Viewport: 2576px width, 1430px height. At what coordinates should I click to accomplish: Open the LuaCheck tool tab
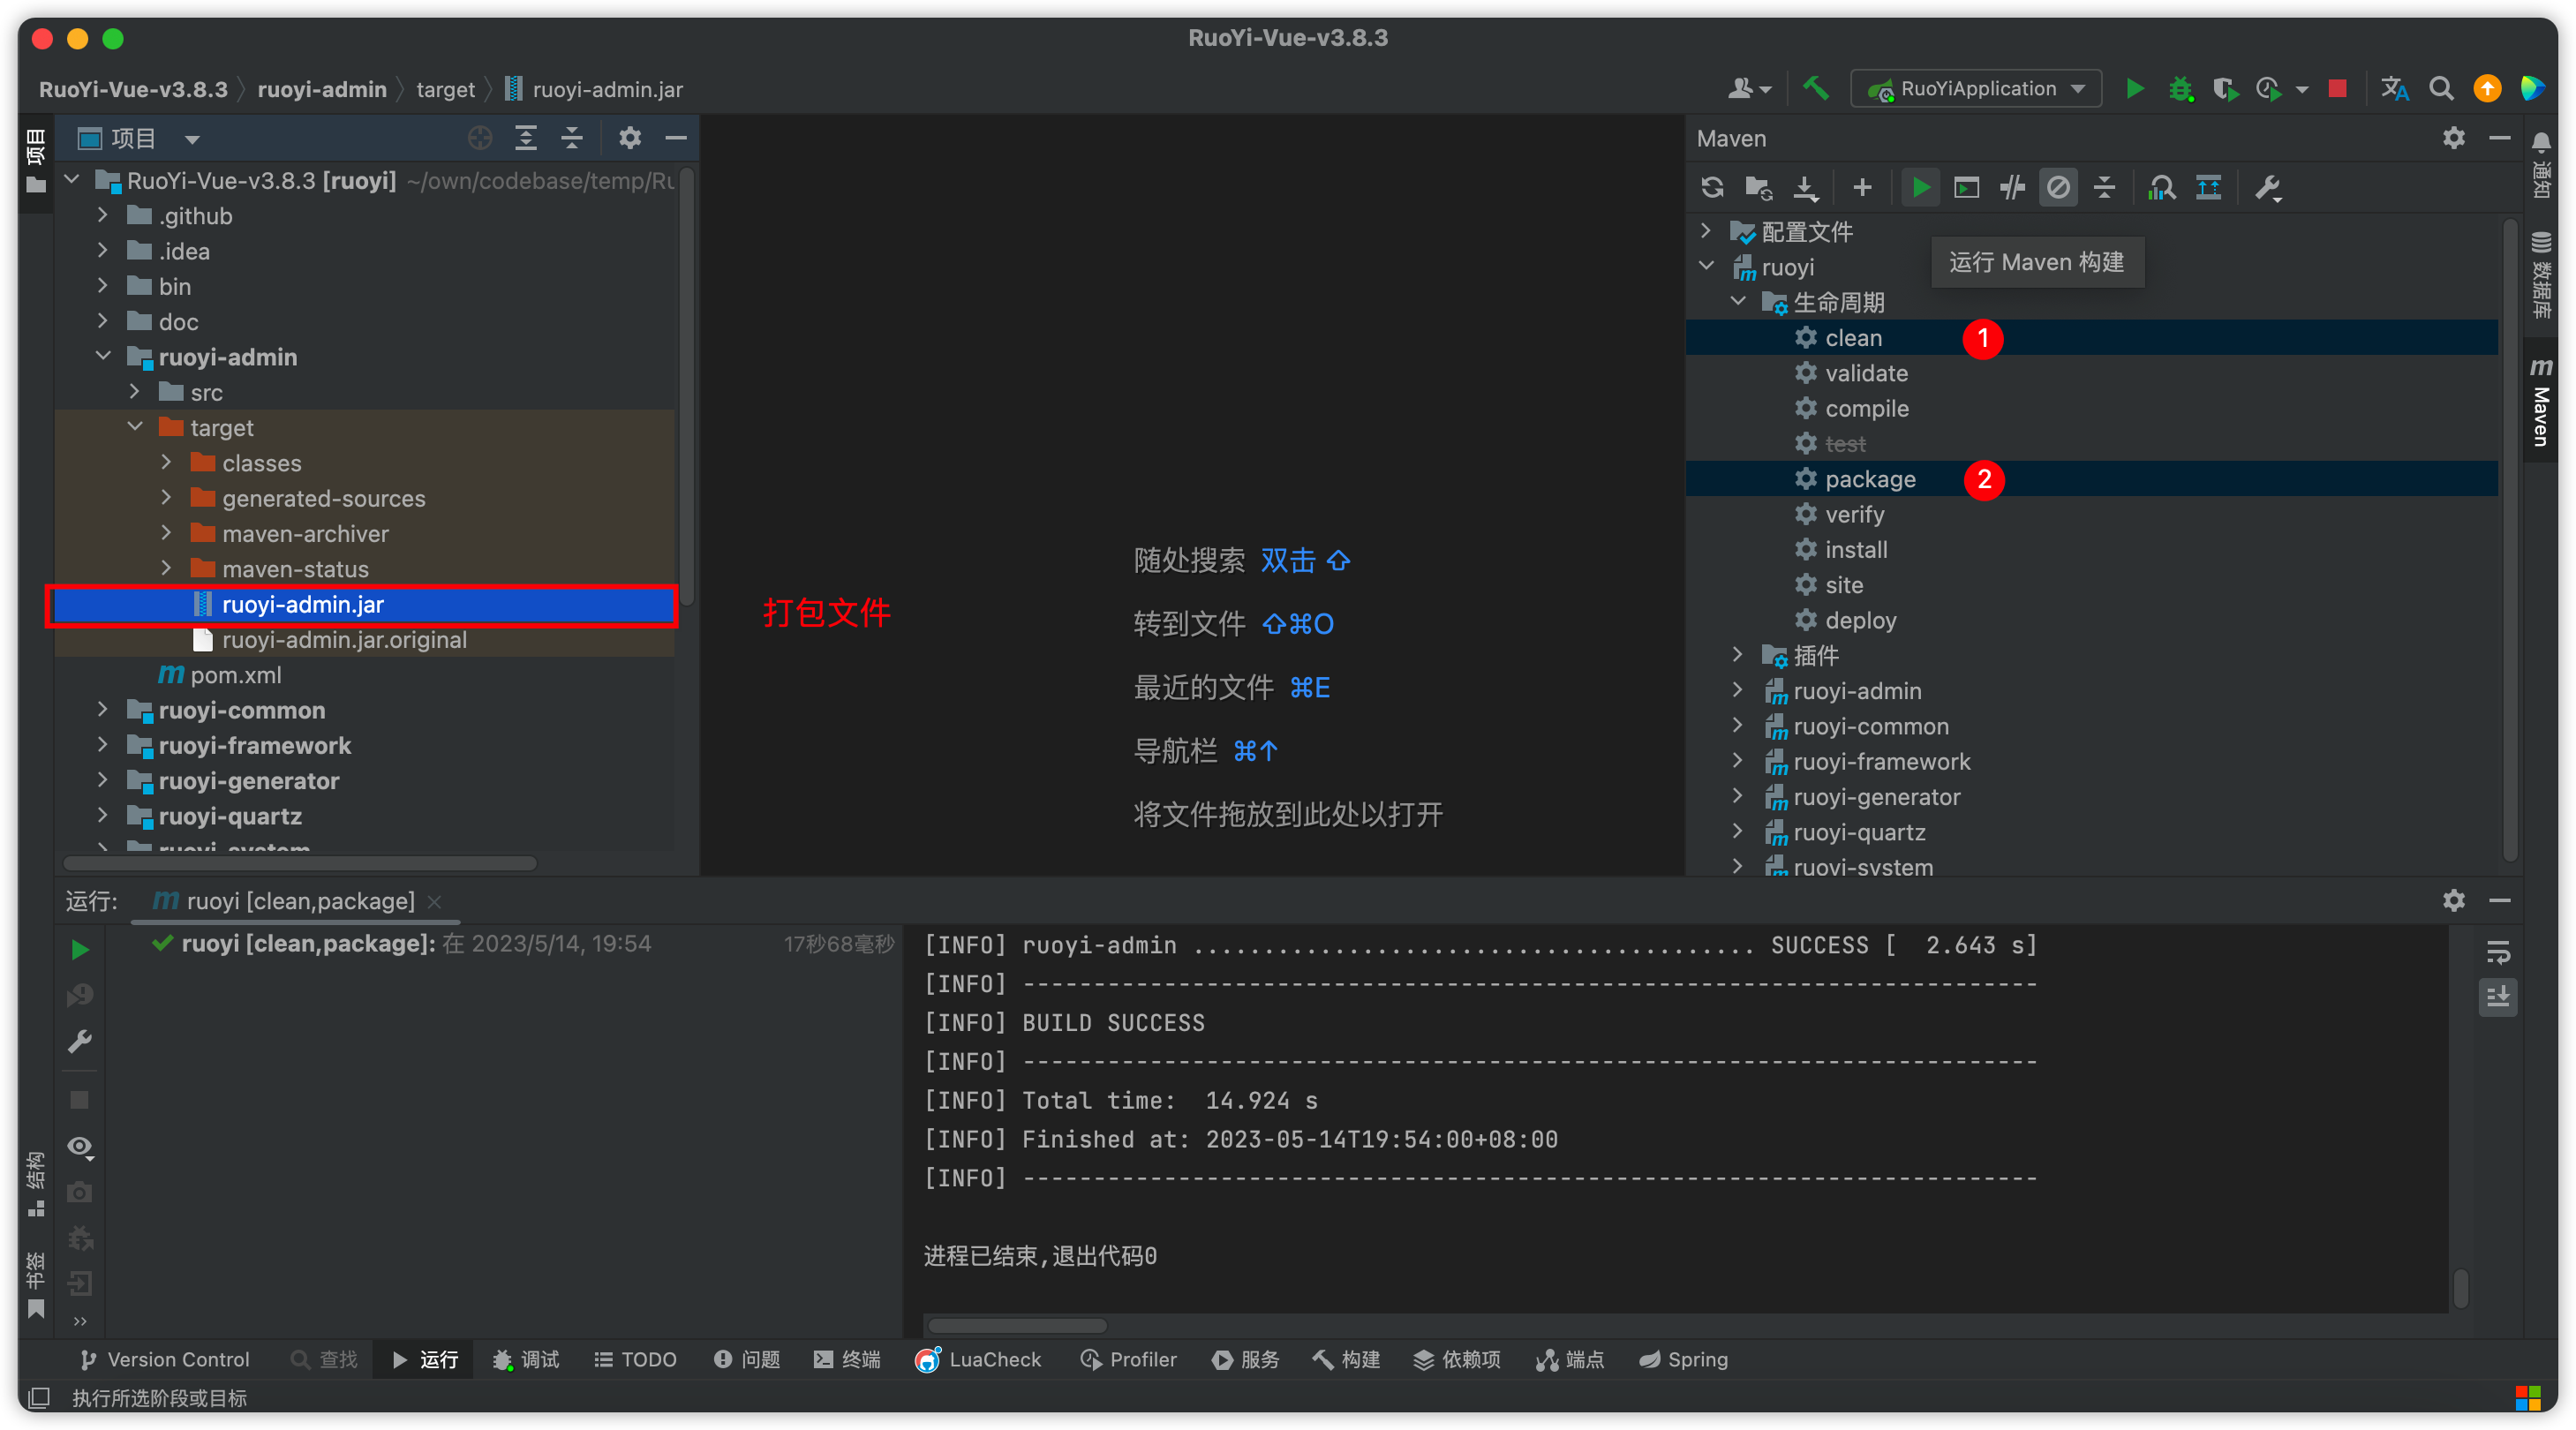[977, 1359]
